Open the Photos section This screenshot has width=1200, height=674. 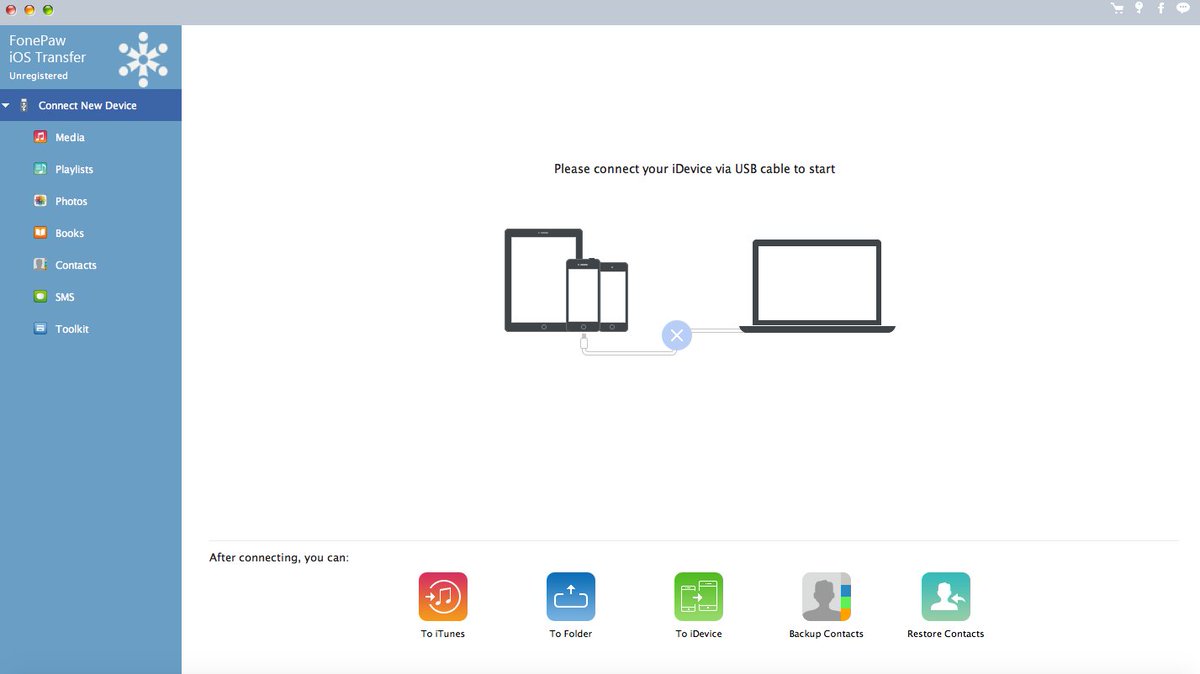(x=70, y=201)
